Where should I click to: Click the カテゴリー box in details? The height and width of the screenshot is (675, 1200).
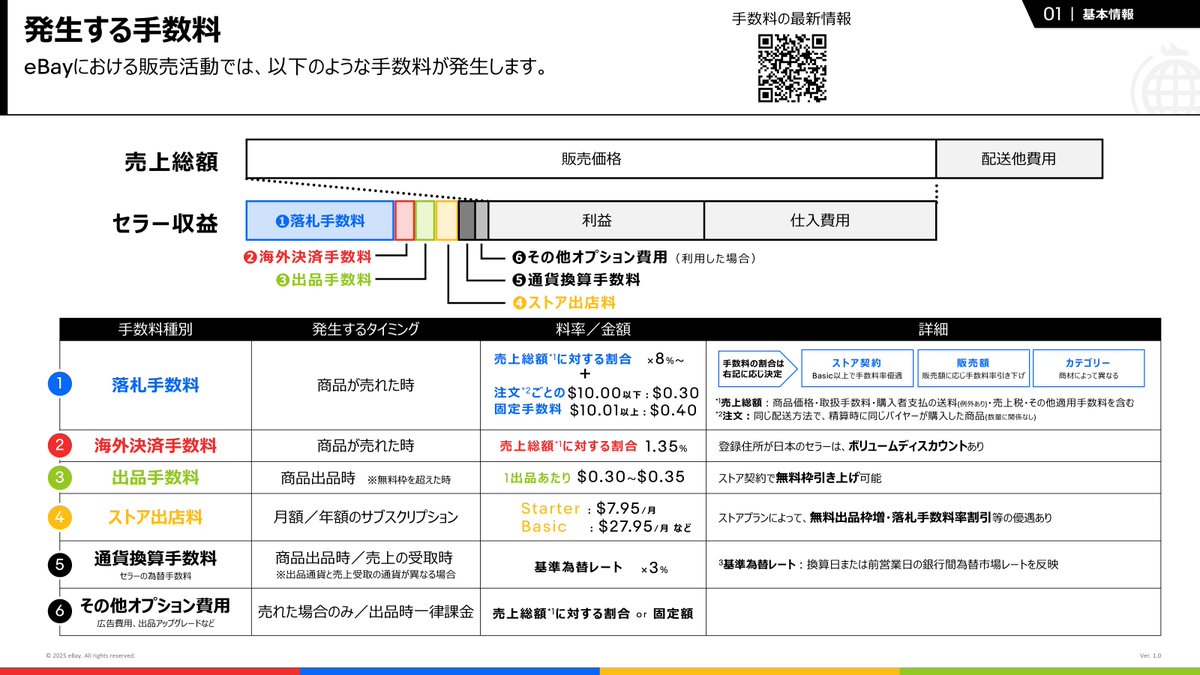pos(1088,368)
